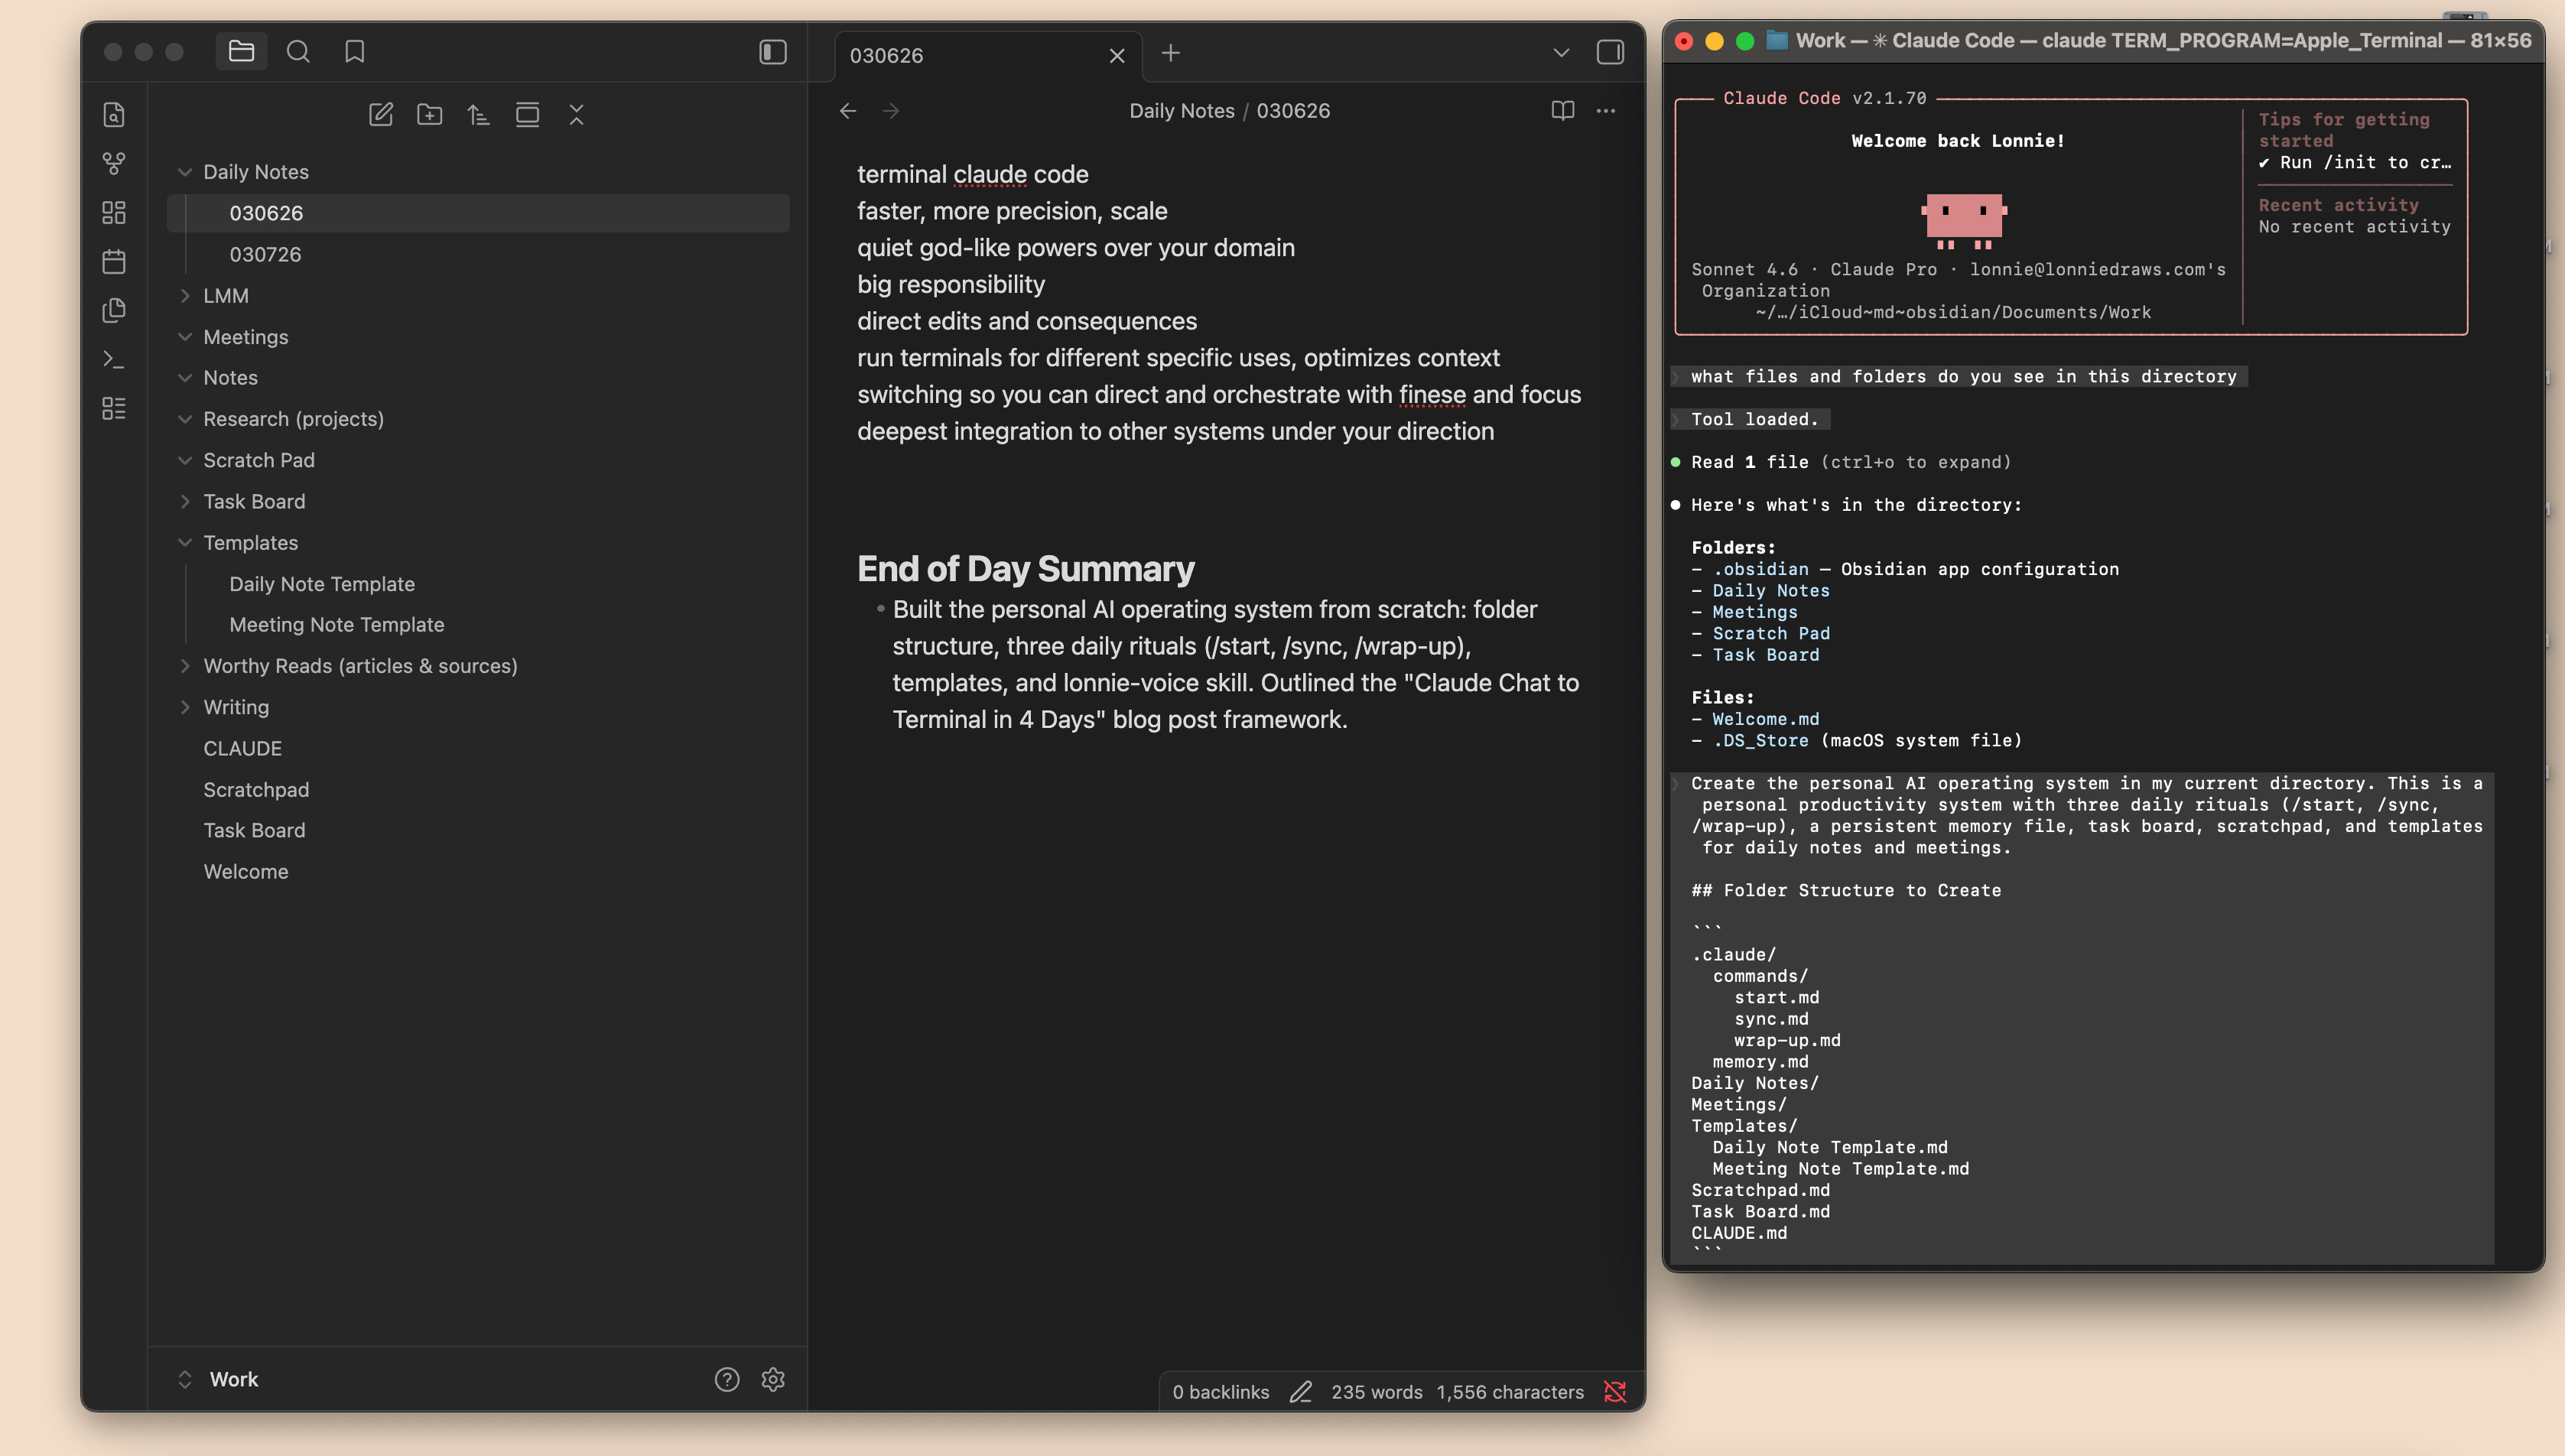The image size is (2565, 1456).
Task: Select the 030626 editor tab
Action: pyautogui.click(x=988, y=56)
